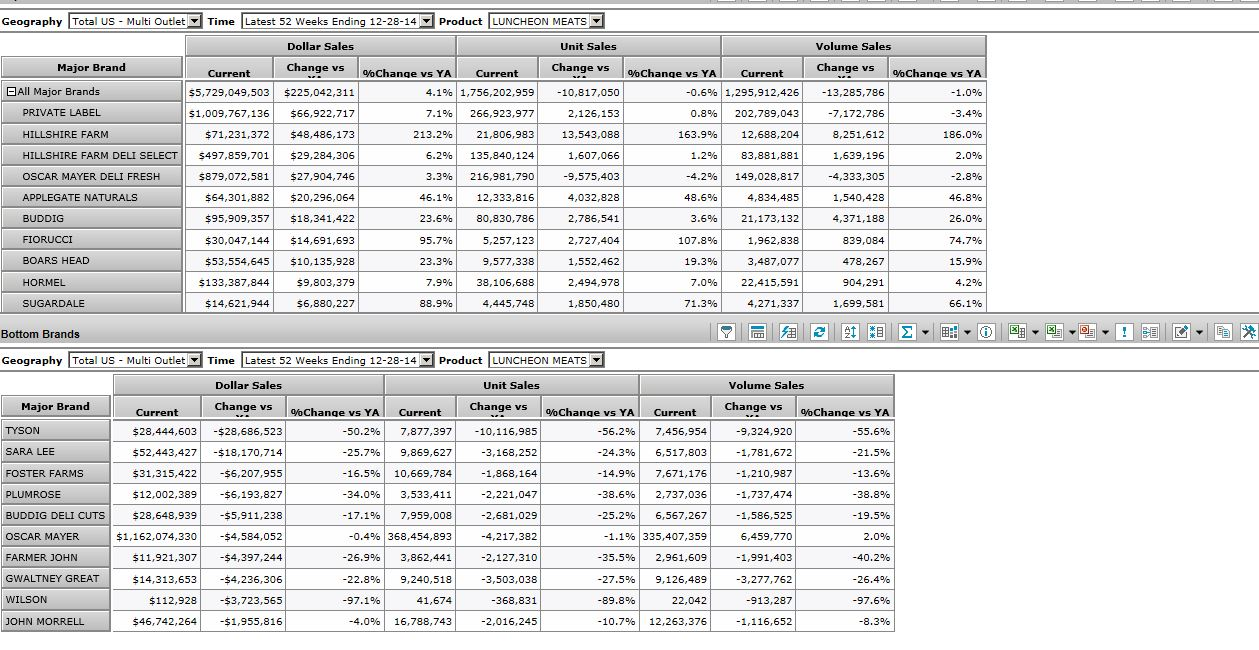Screen dimensions: 1259x650
Task: Click the copy icon in the toolbar
Action: [1223, 332]
